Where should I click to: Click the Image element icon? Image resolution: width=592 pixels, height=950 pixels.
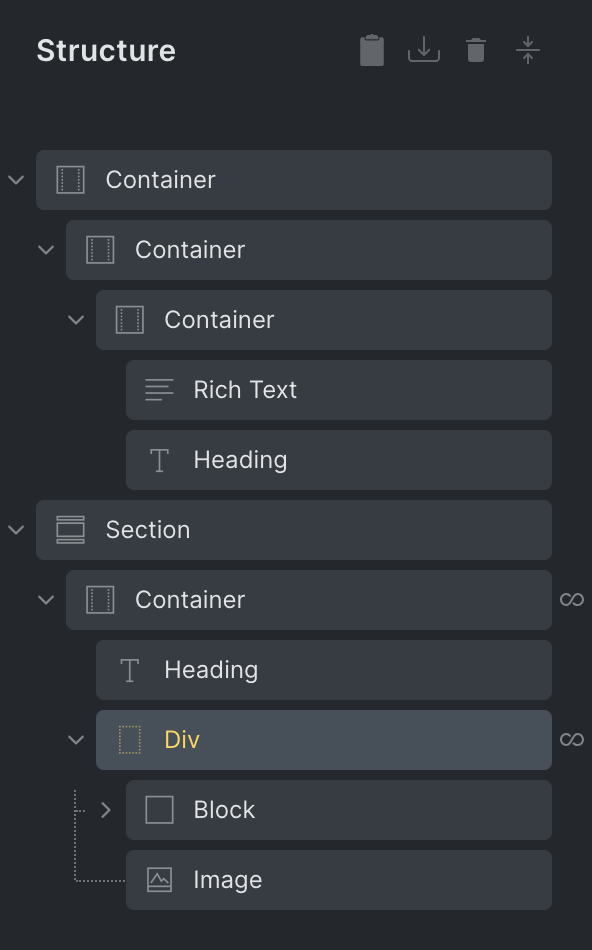click(159, 880)
